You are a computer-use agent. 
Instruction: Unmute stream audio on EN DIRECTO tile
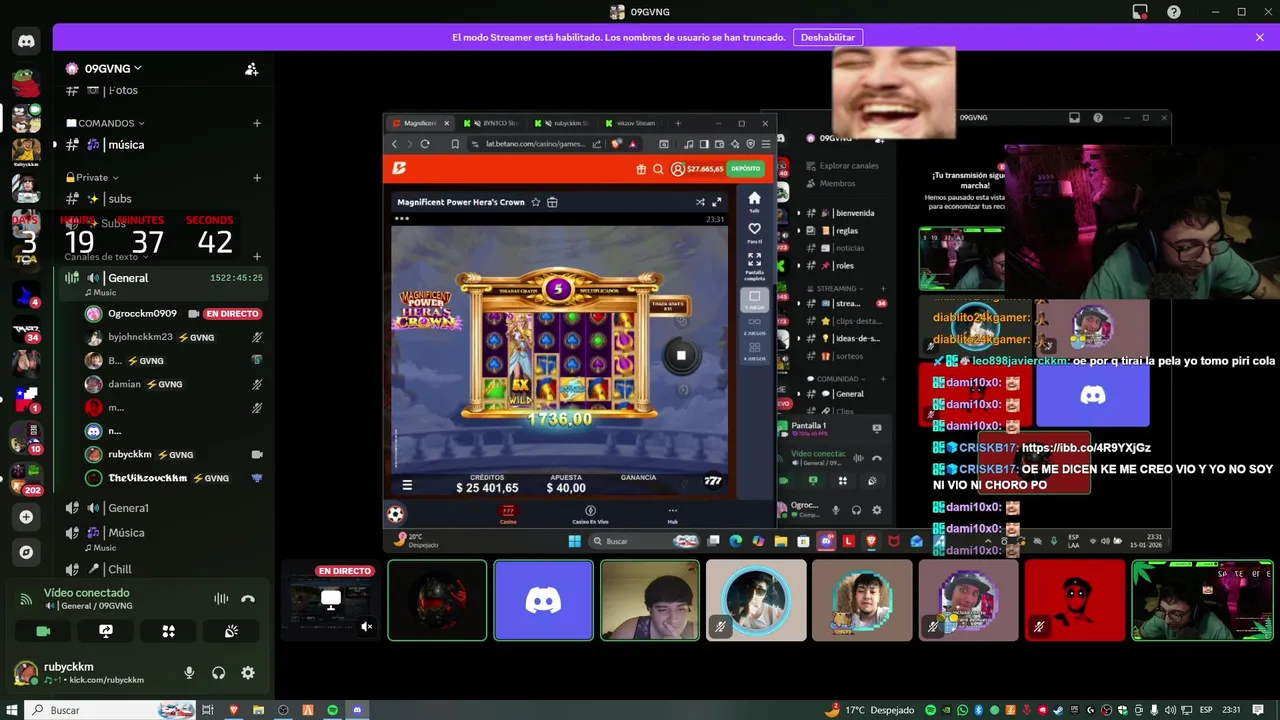pyautogui.click(x=367, y=627)
